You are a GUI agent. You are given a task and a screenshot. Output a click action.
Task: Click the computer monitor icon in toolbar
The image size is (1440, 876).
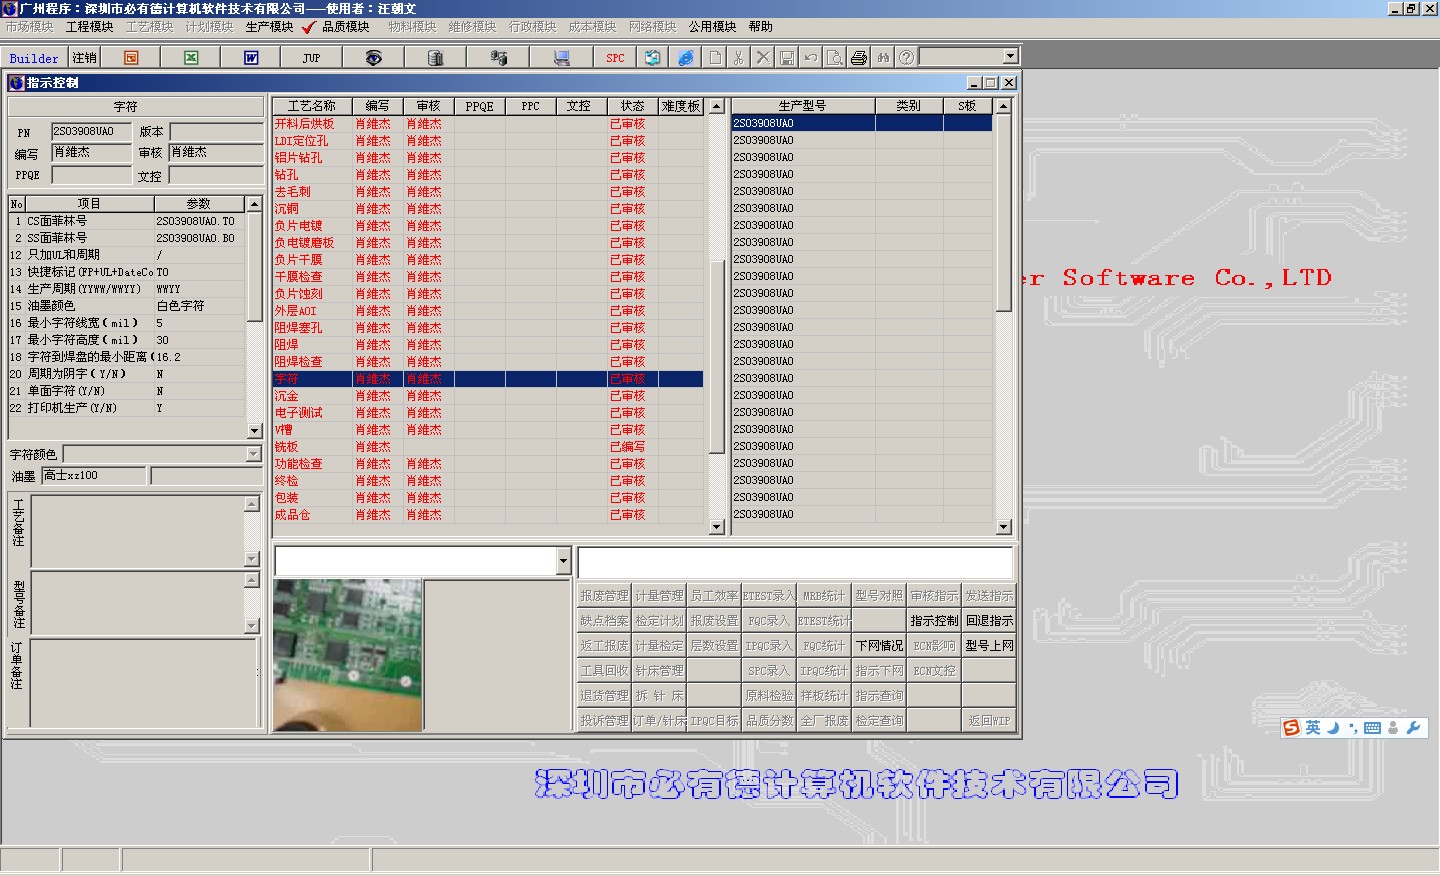pos(561,58)
